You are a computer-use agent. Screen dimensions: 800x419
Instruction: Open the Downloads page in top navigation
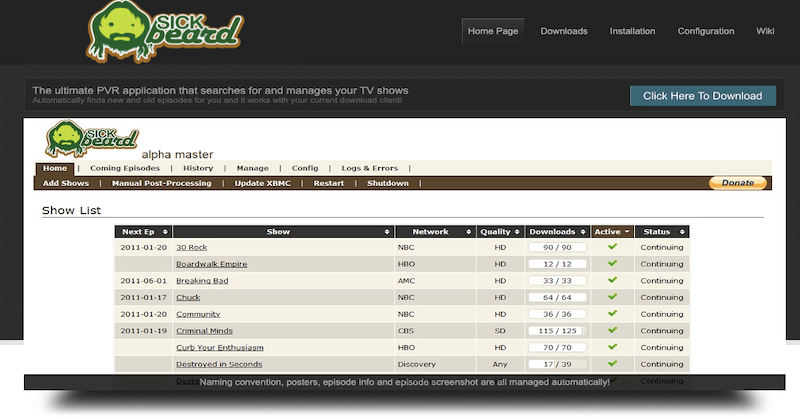(x=564, y=31)
